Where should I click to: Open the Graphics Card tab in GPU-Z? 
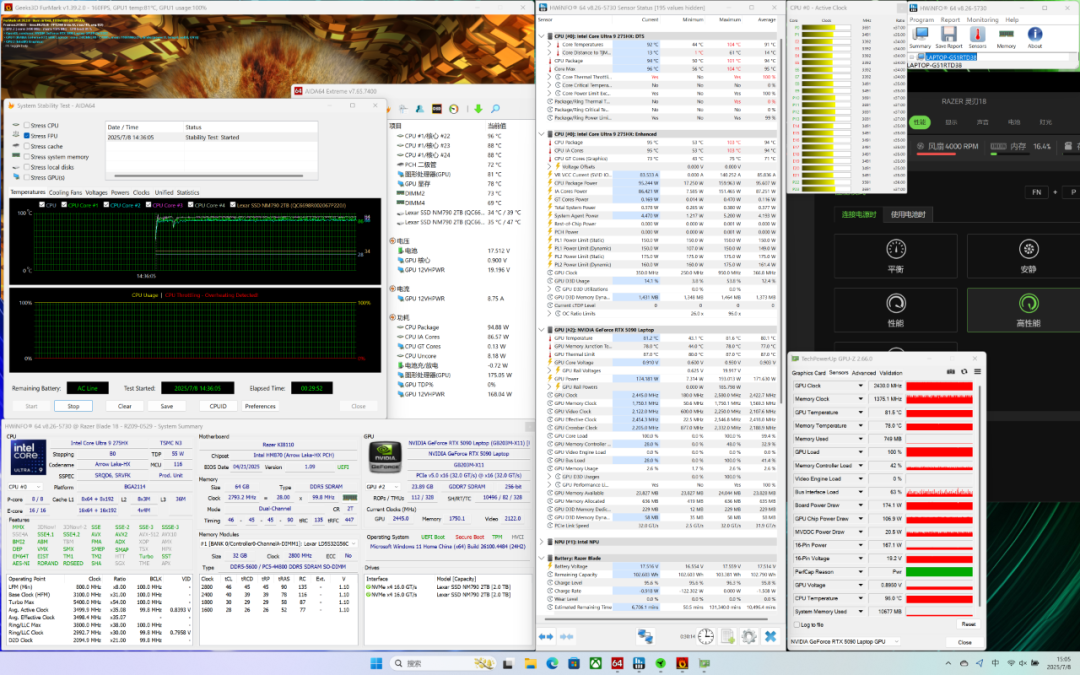tap(808, 373)
